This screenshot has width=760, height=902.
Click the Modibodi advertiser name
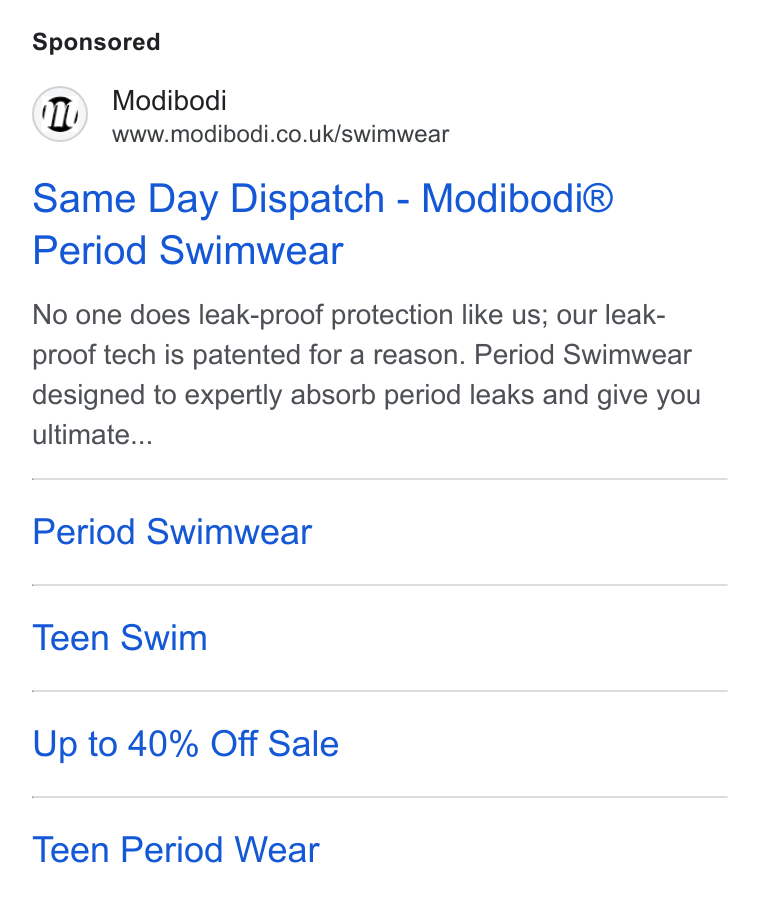[169, 101]
